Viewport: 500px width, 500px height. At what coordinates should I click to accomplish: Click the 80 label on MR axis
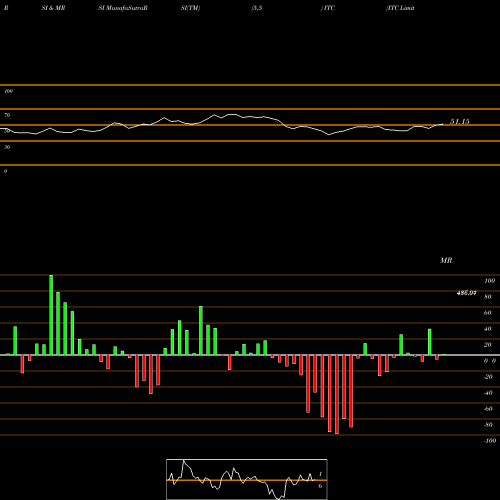click(488, 297)
